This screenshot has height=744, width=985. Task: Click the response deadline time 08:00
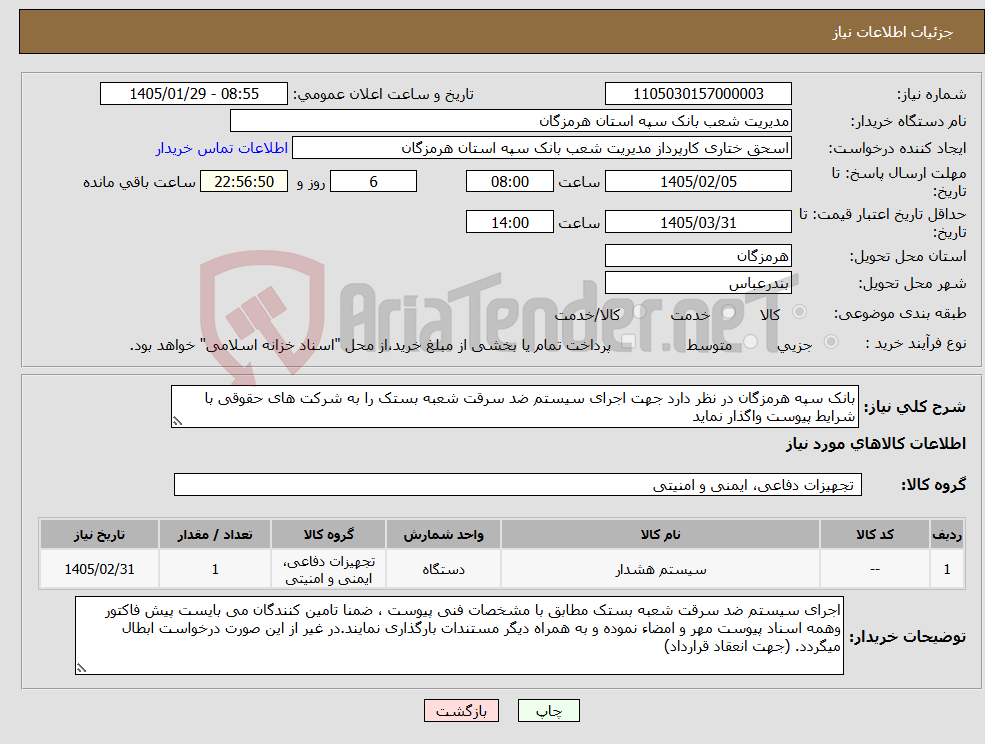[509, 182]
